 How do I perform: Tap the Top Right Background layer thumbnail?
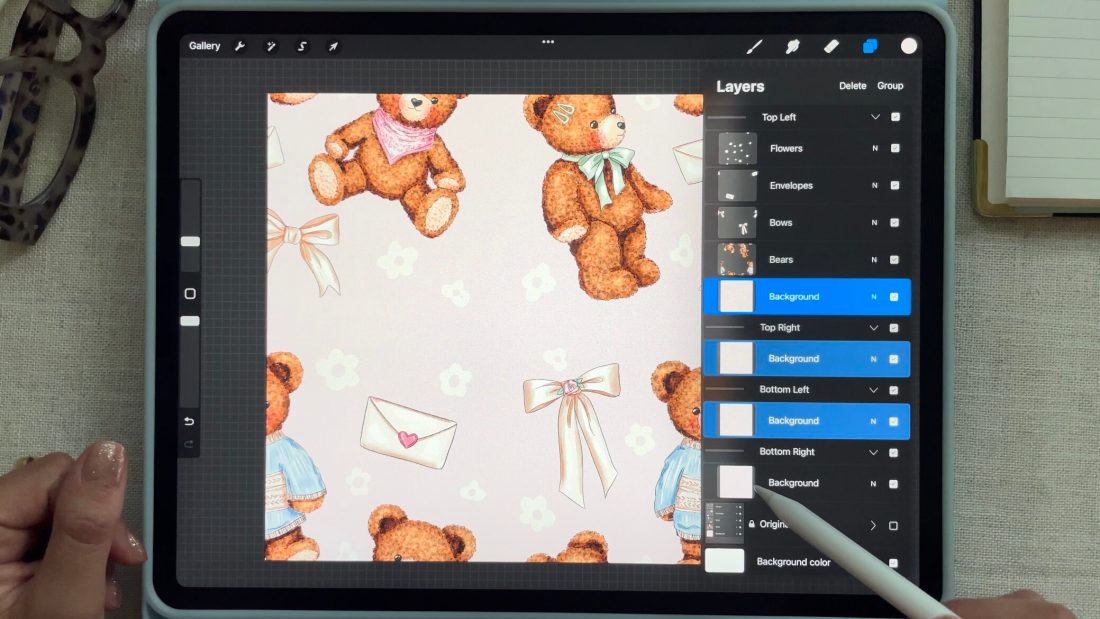pos(736,359)
